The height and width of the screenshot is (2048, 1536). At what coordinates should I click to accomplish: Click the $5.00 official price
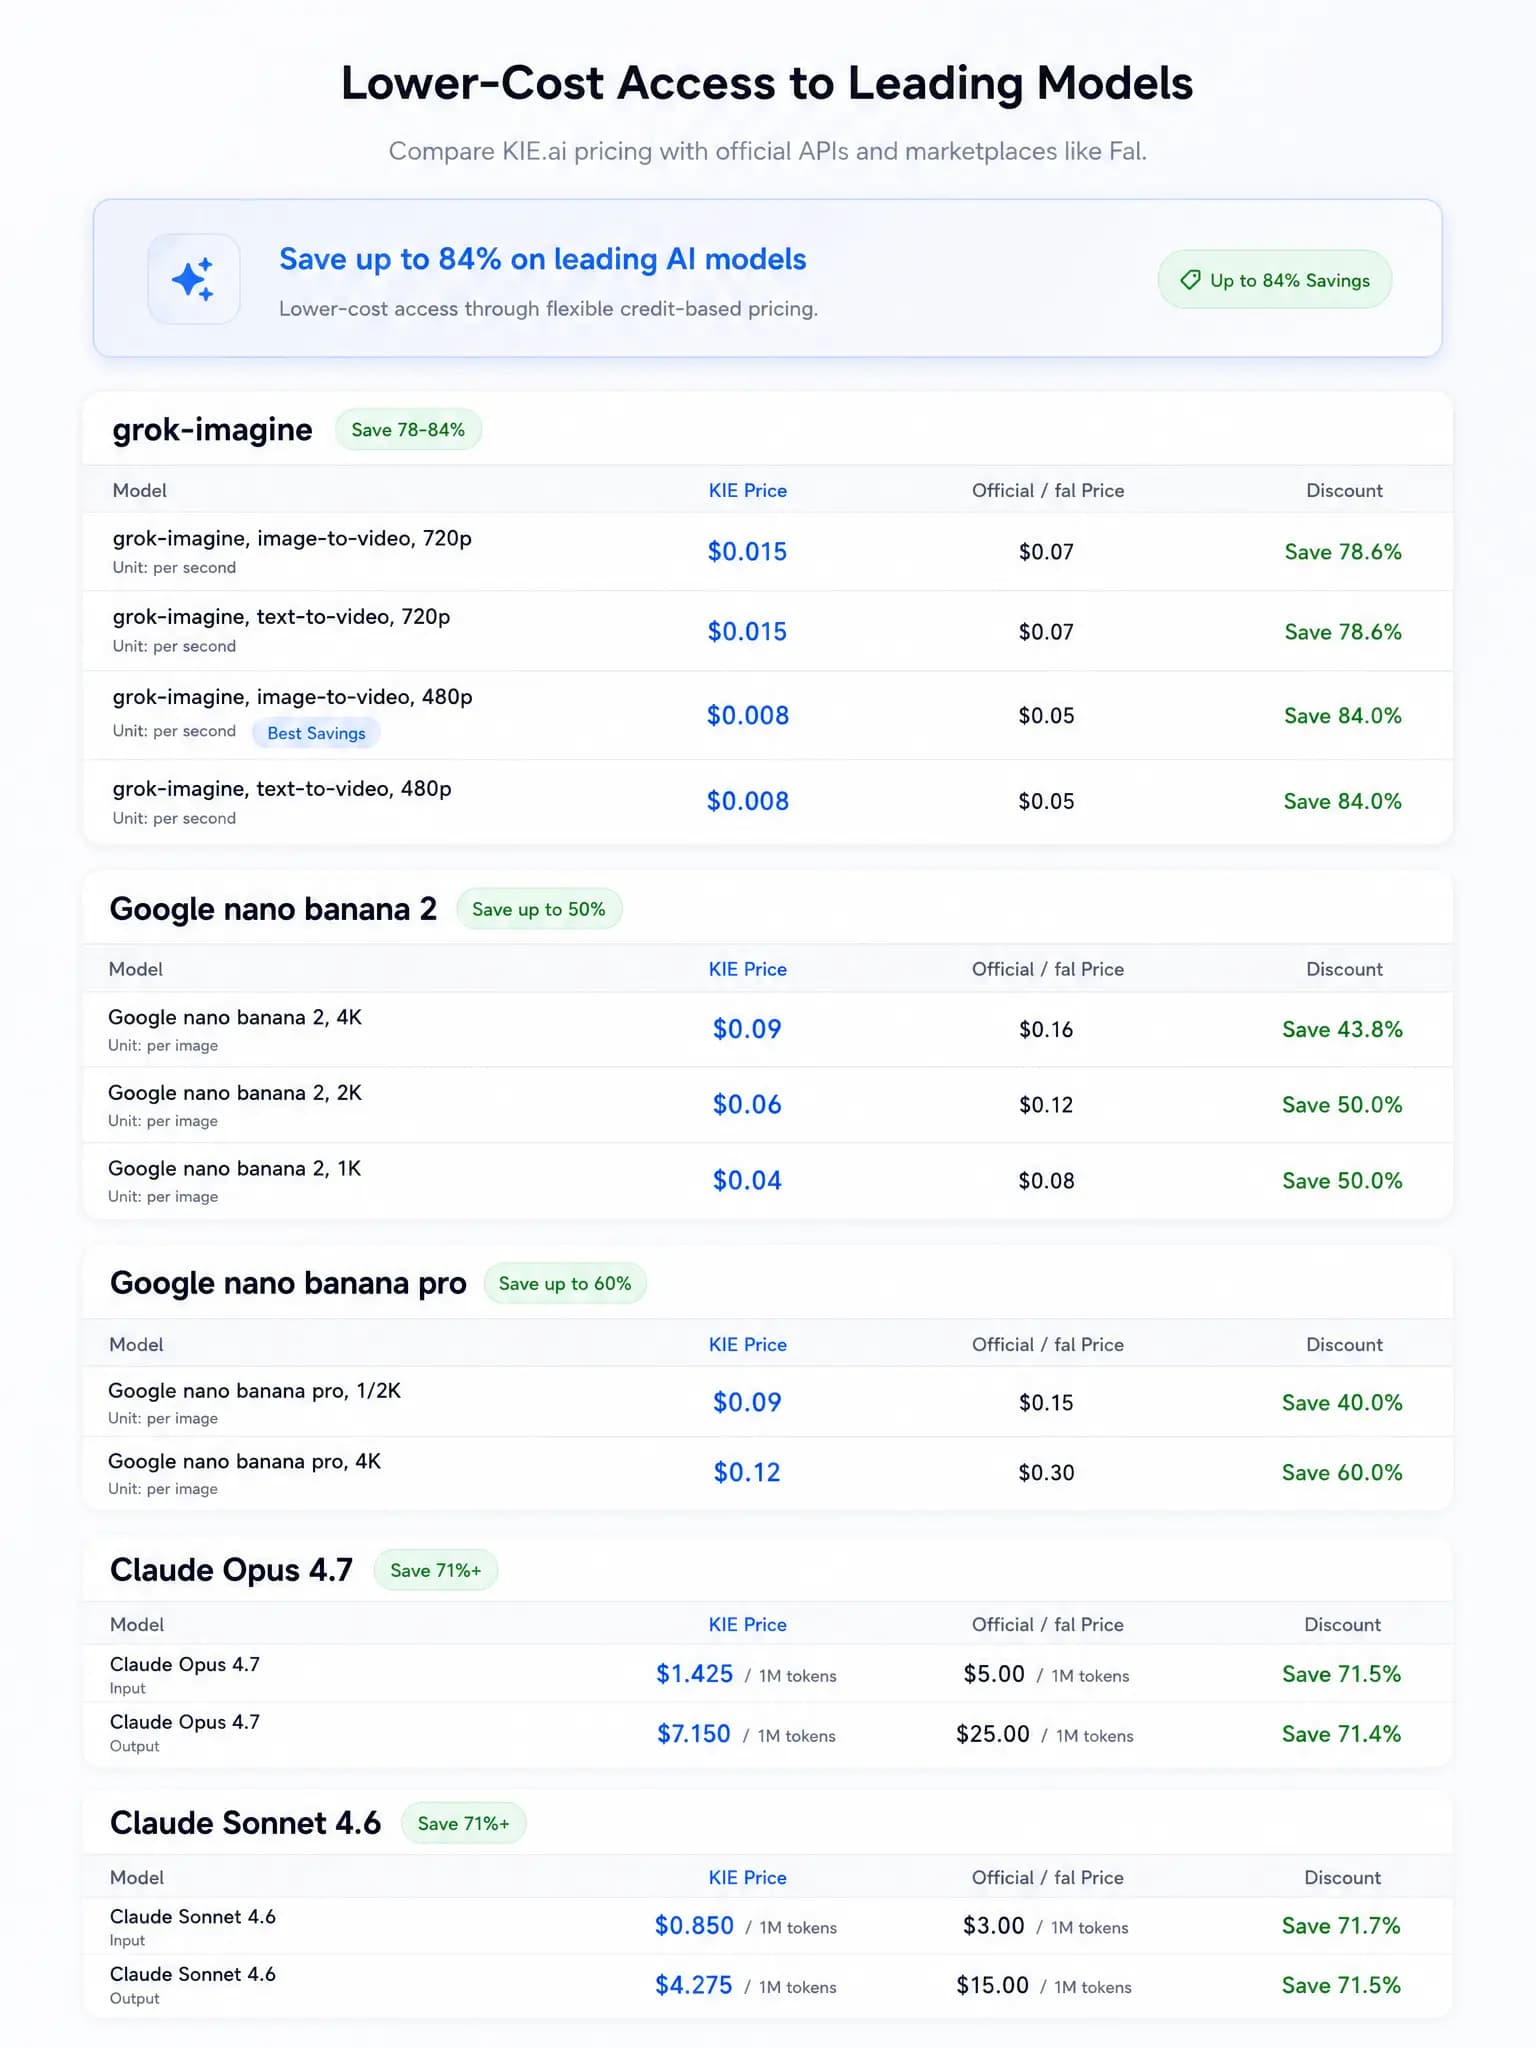(x=994, y=1674)
